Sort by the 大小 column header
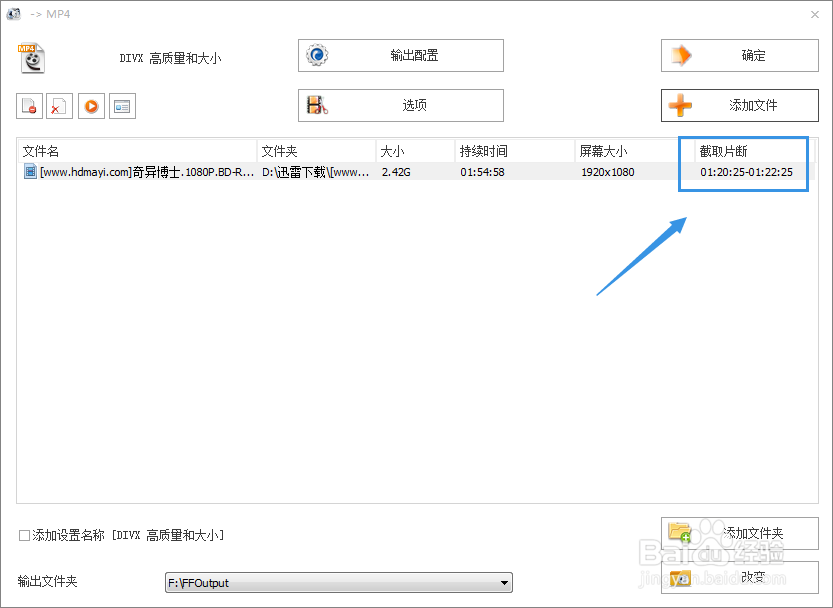Screen dimensions: 833x608 click(415, 151)
